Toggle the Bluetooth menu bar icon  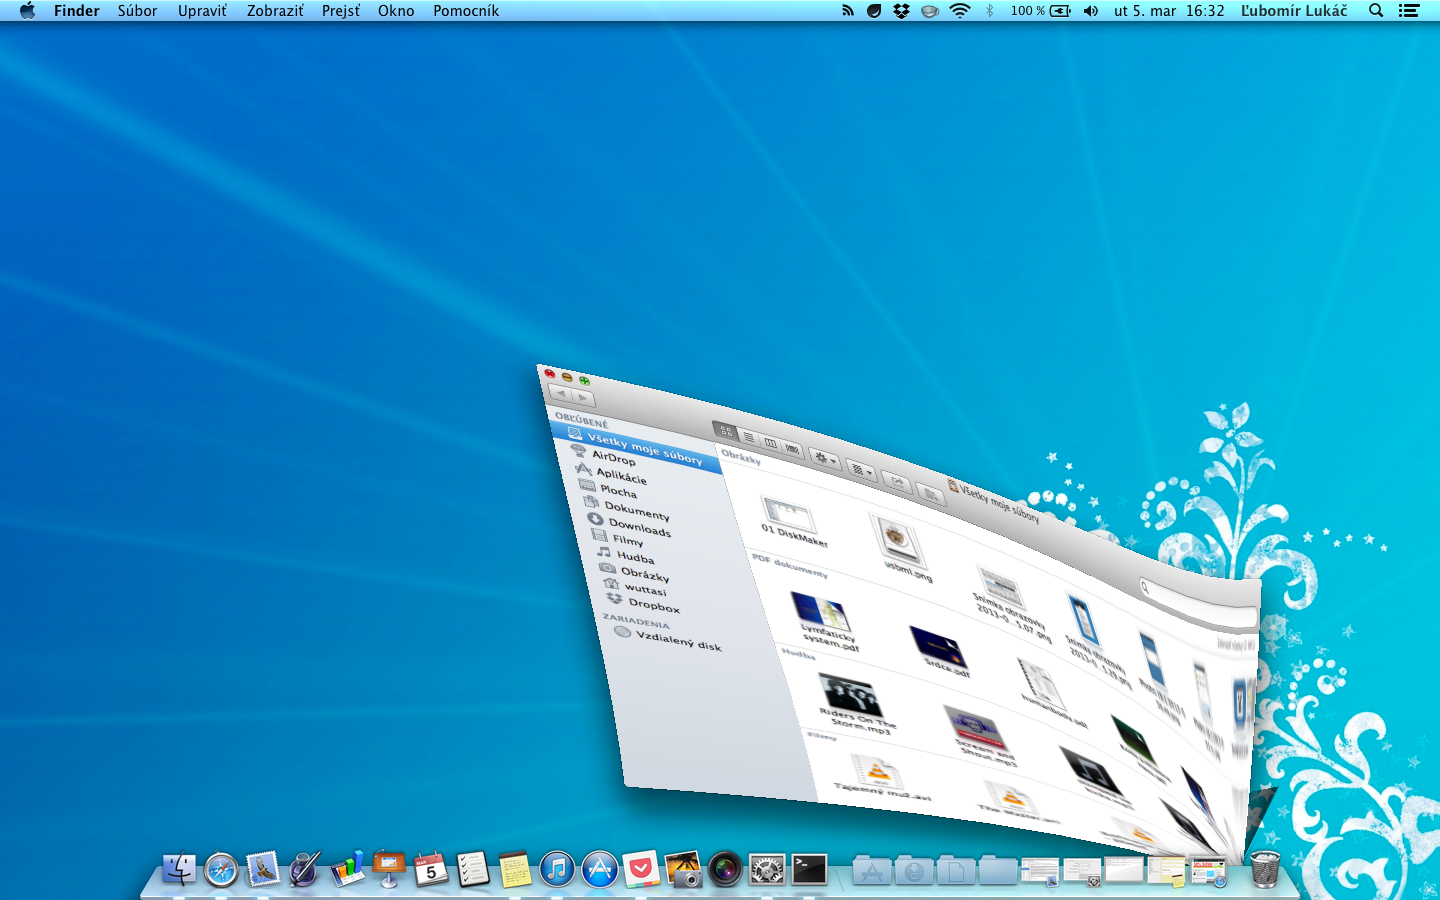point(989,11)
